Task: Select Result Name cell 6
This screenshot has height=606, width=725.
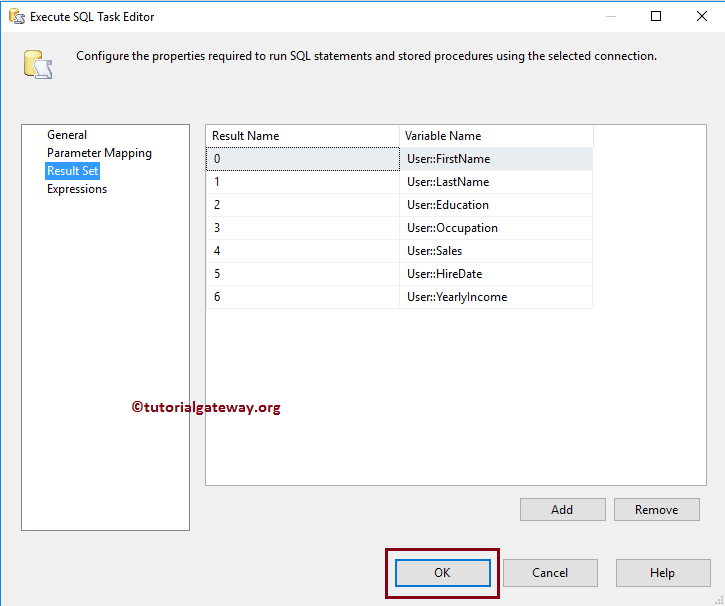Action: [x=303, y=297]
